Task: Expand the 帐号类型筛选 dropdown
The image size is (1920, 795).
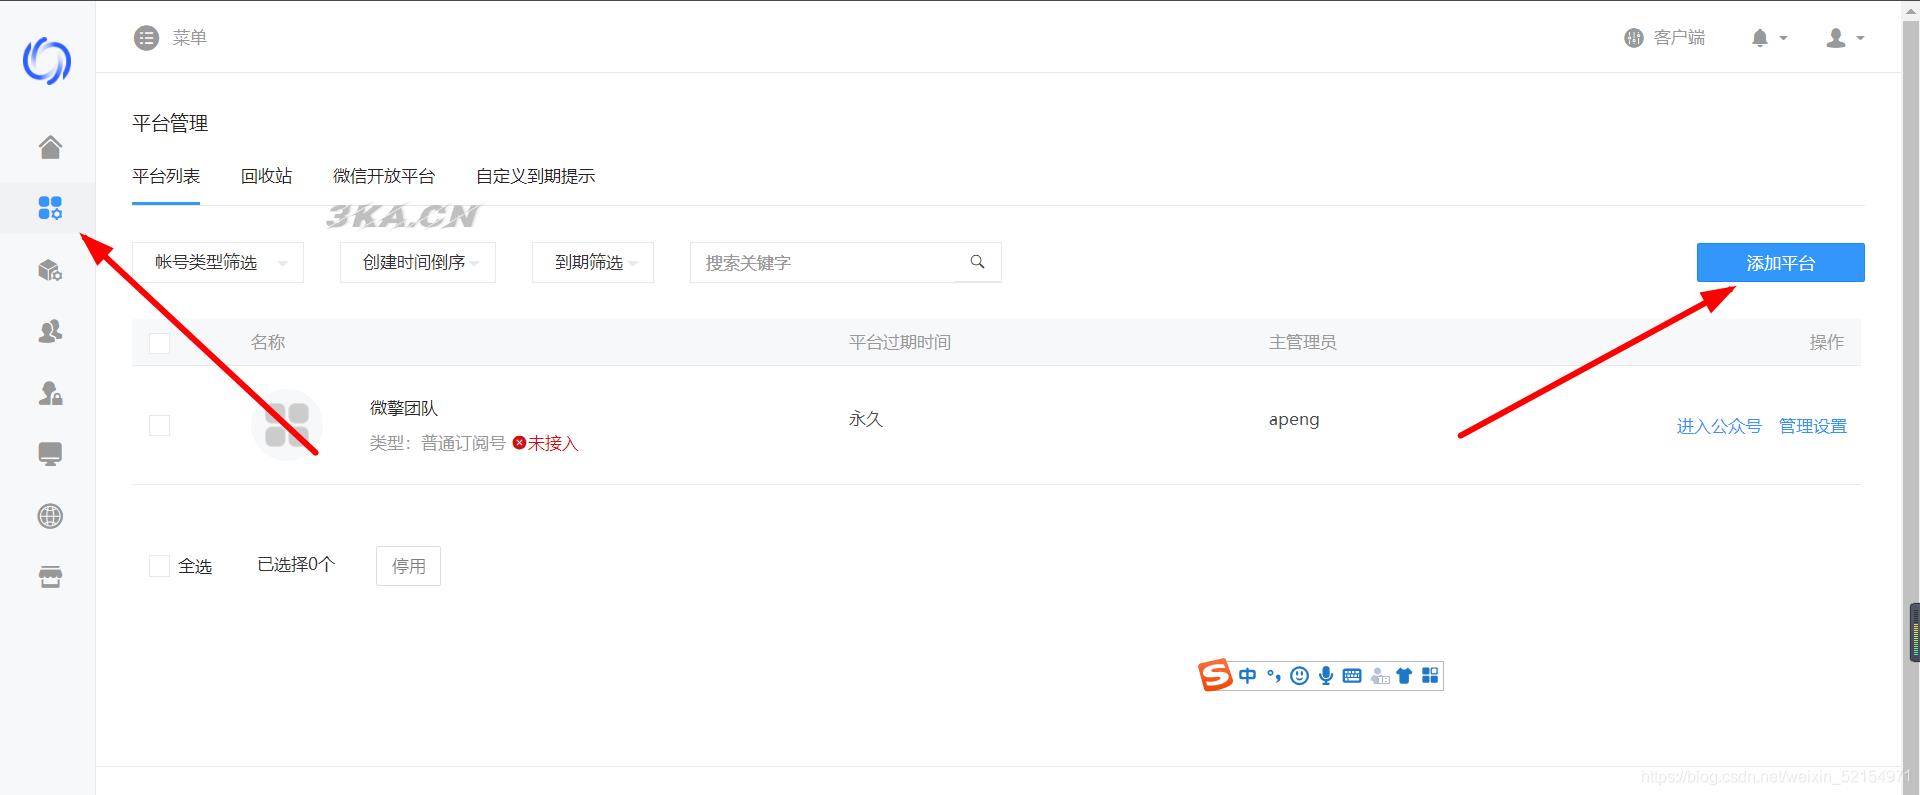Action: 218,262
